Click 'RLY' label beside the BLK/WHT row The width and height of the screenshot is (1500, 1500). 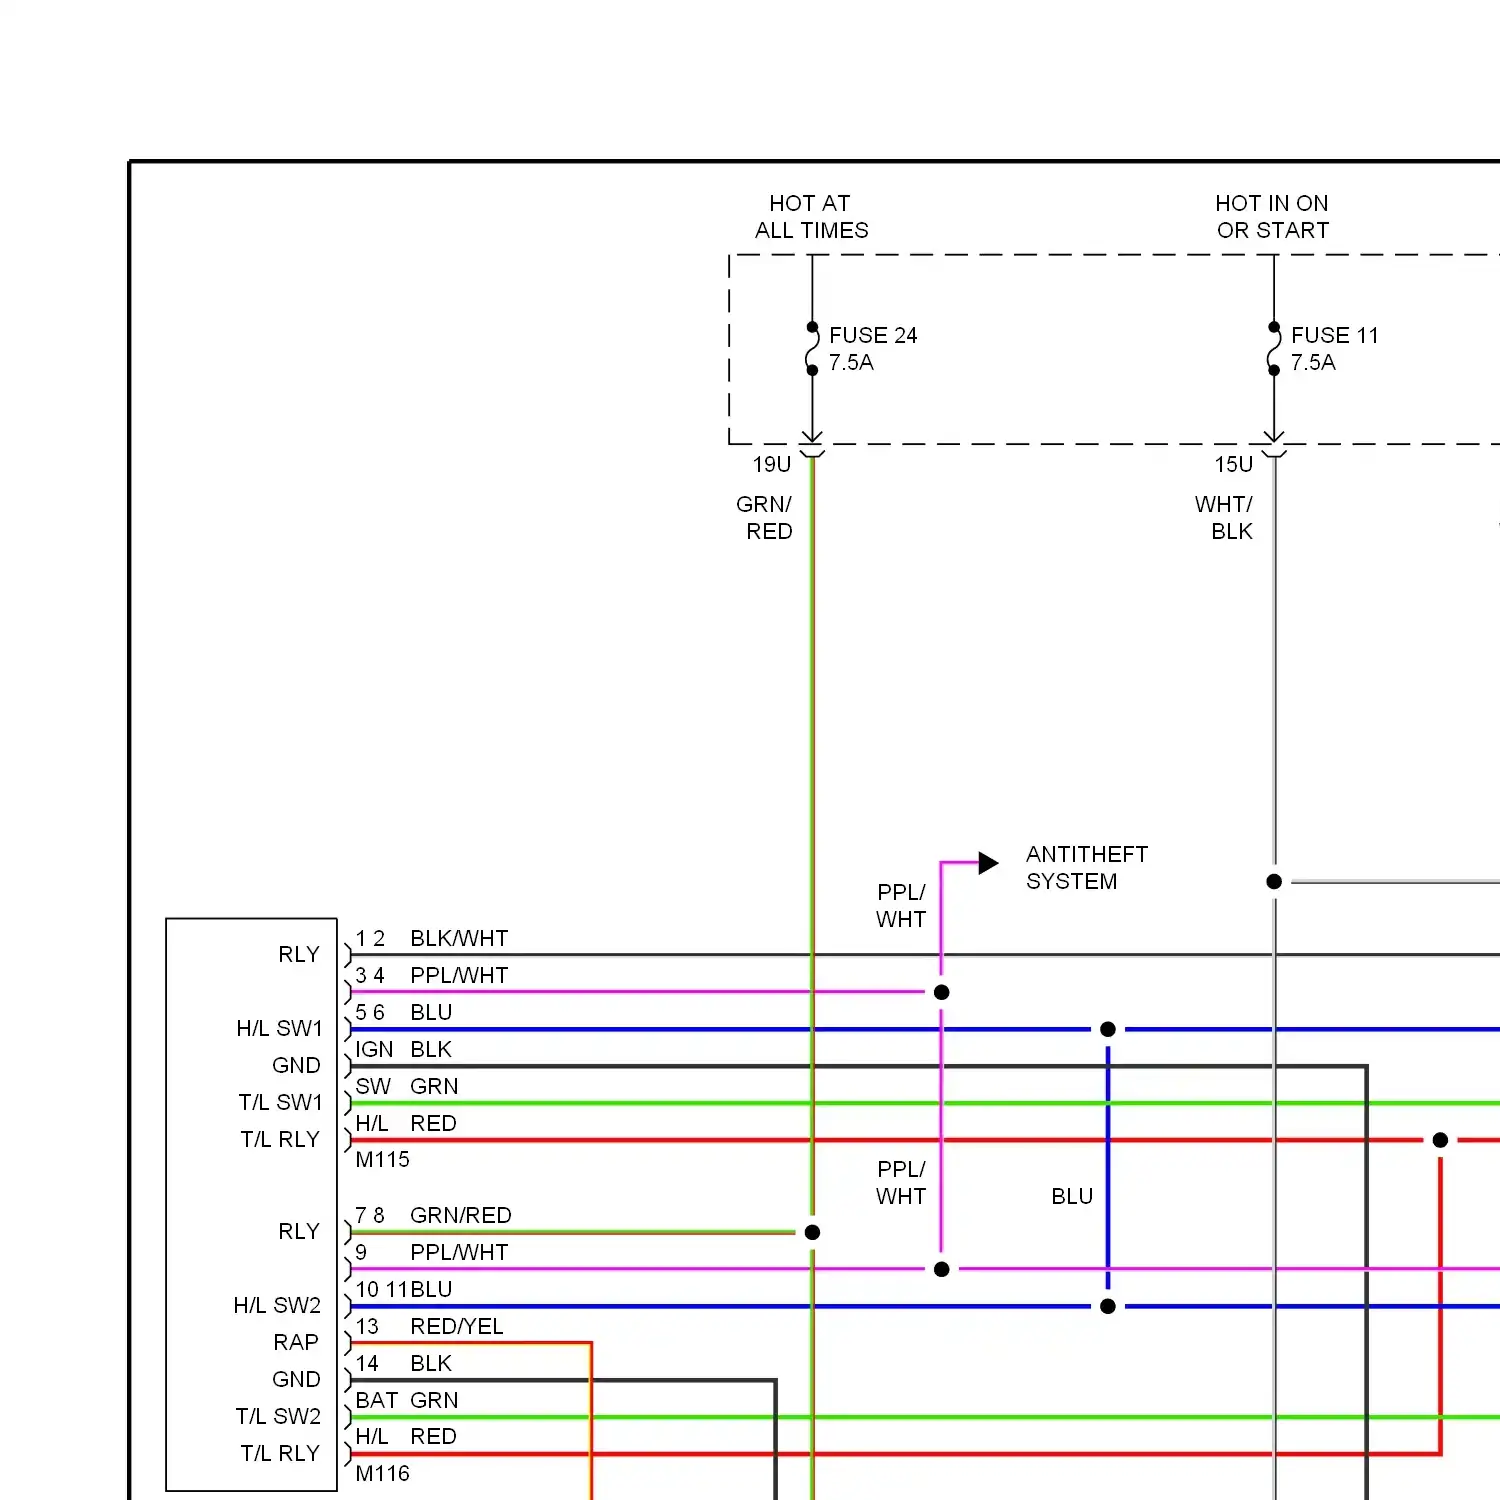point(299,955)
